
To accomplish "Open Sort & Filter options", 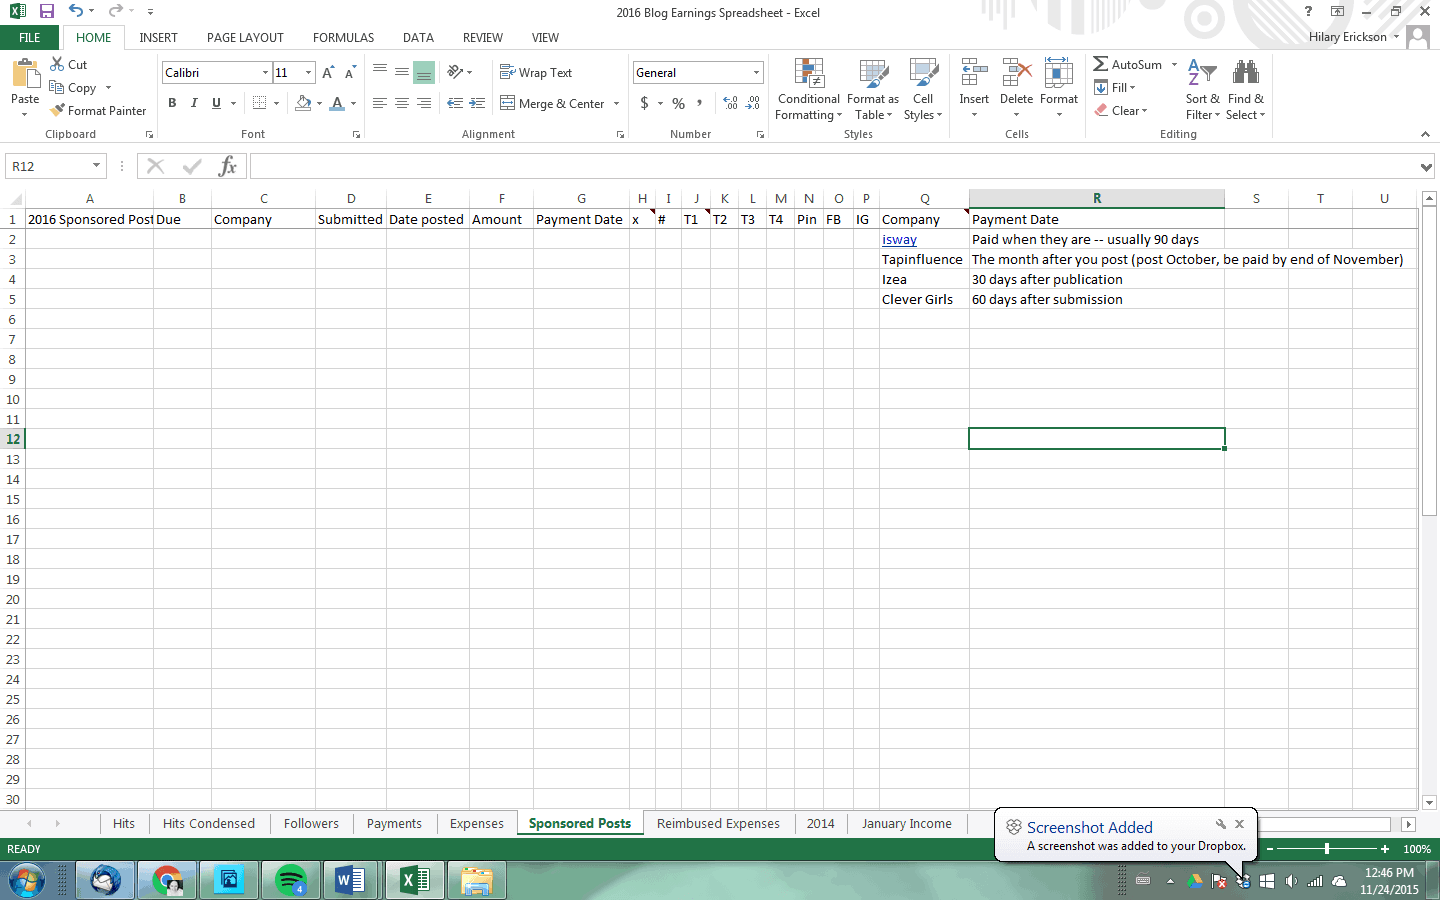I will coord(1202,89).
